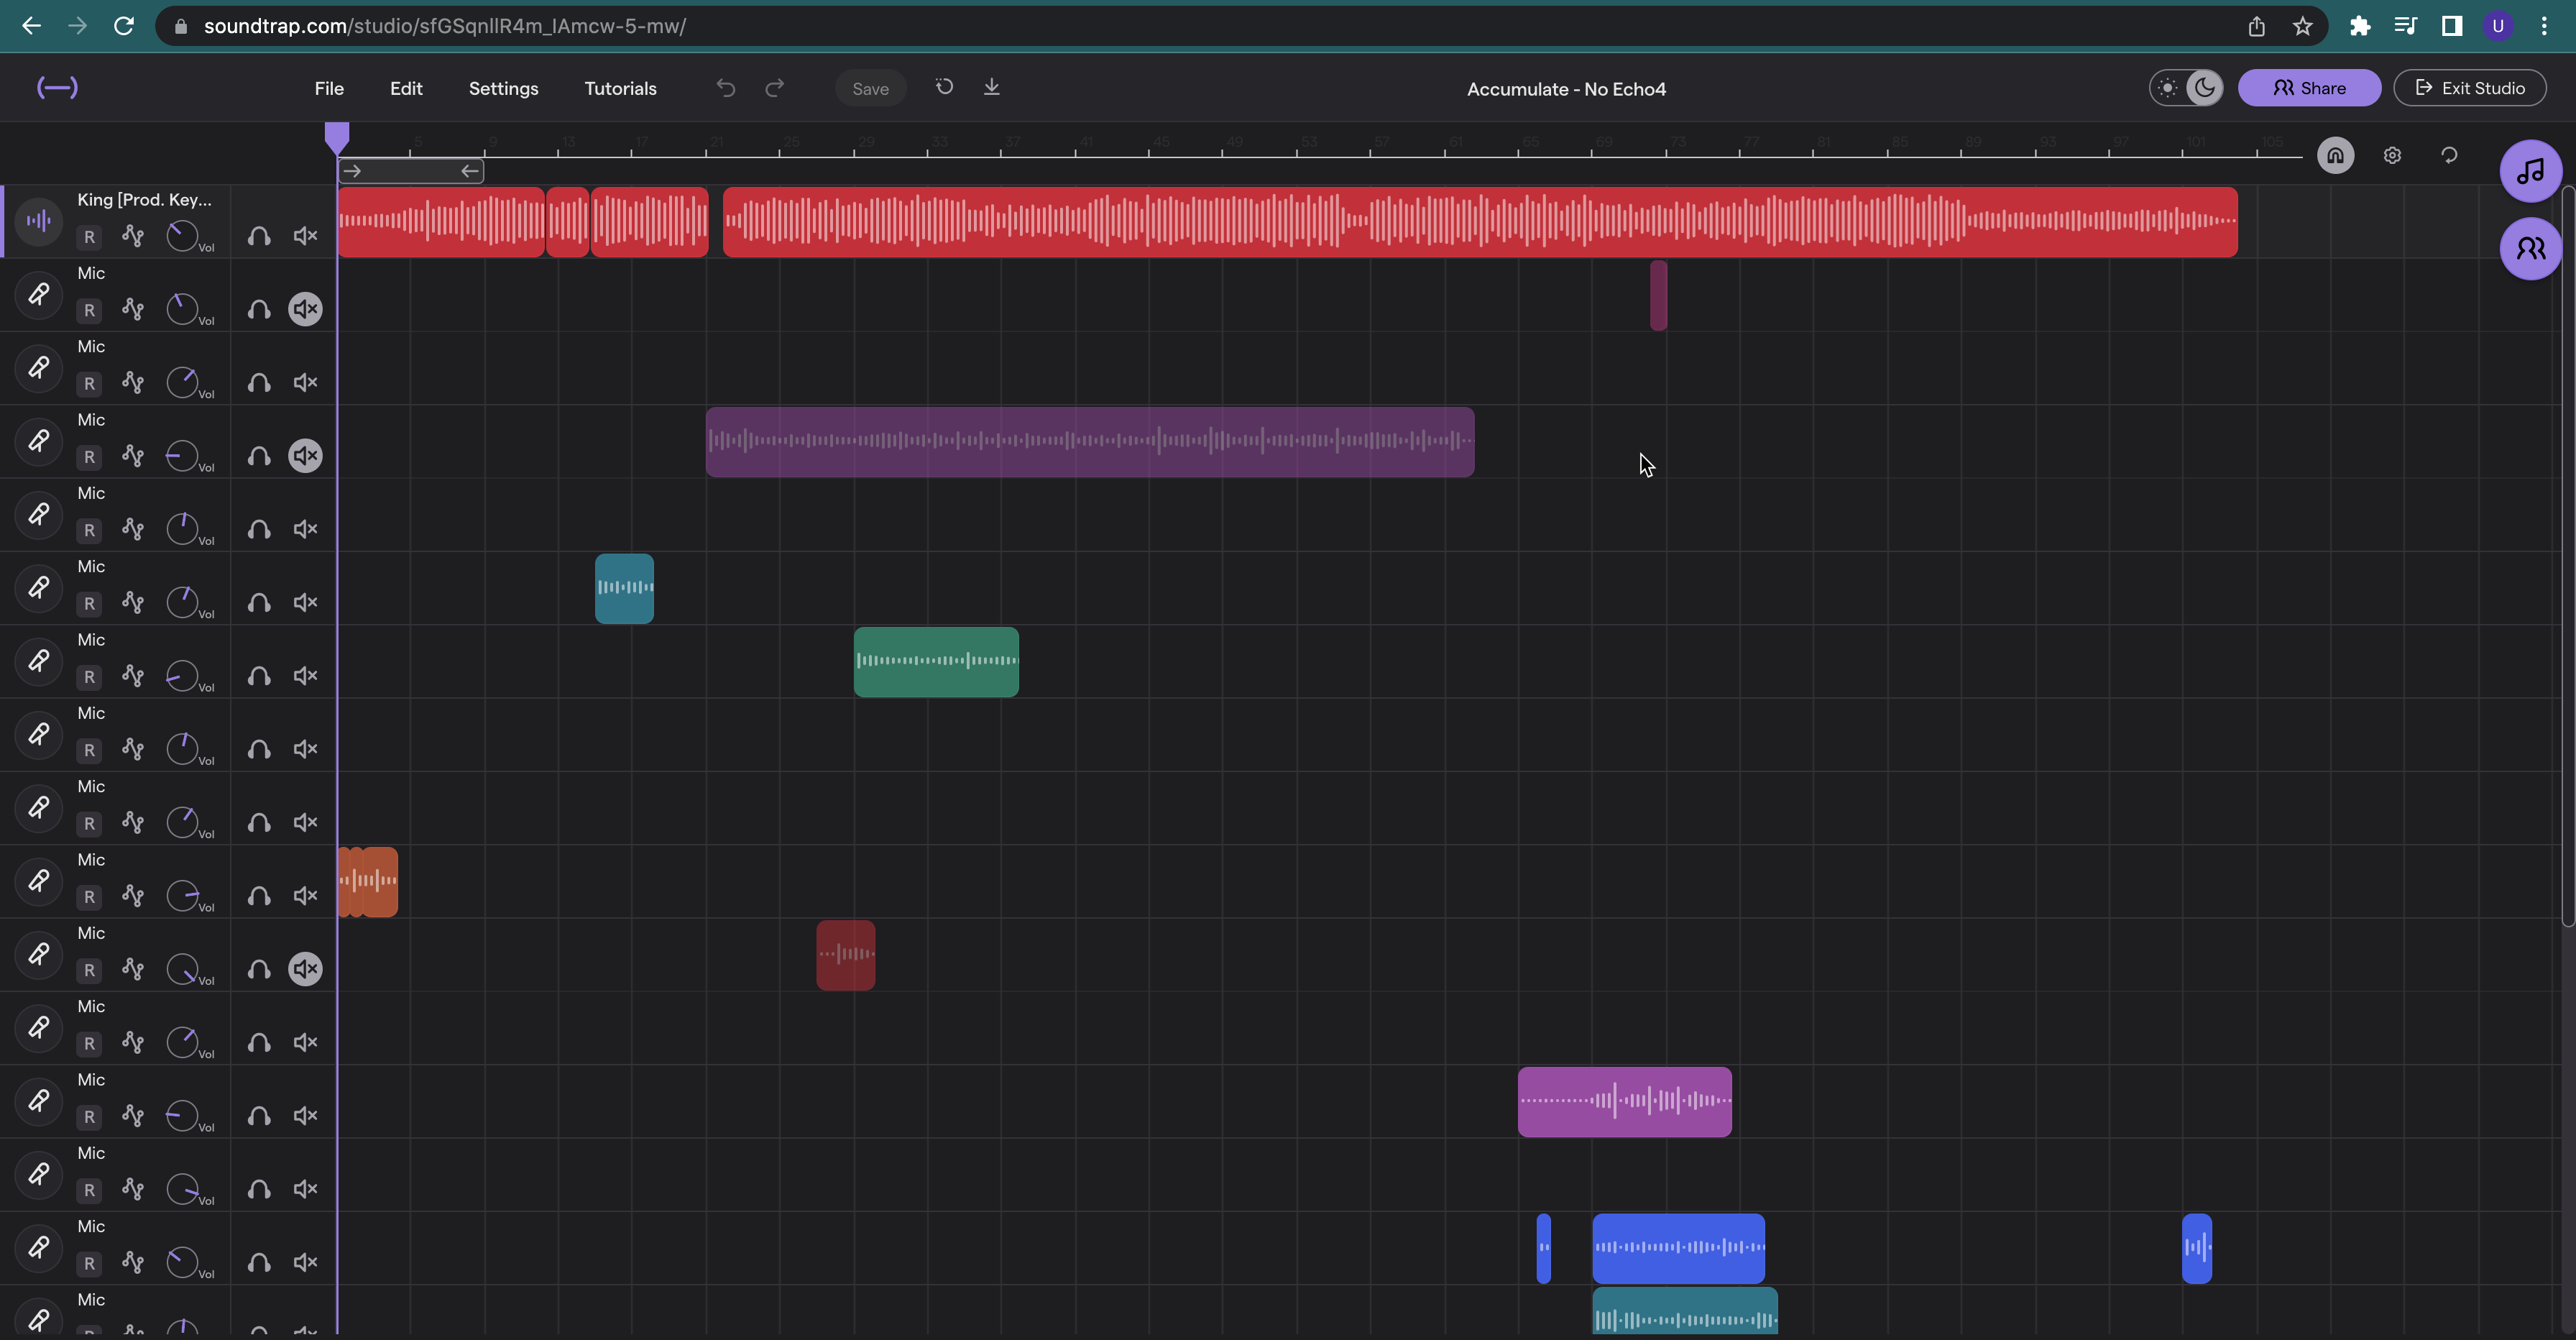Open the File menu

pos(329,88)
